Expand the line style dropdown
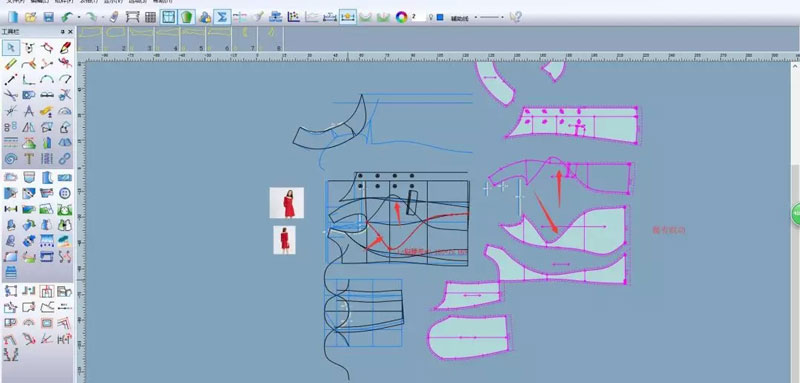Image resolution: width=800 pixels, height=383 pixels. click(x=503, y=17)
